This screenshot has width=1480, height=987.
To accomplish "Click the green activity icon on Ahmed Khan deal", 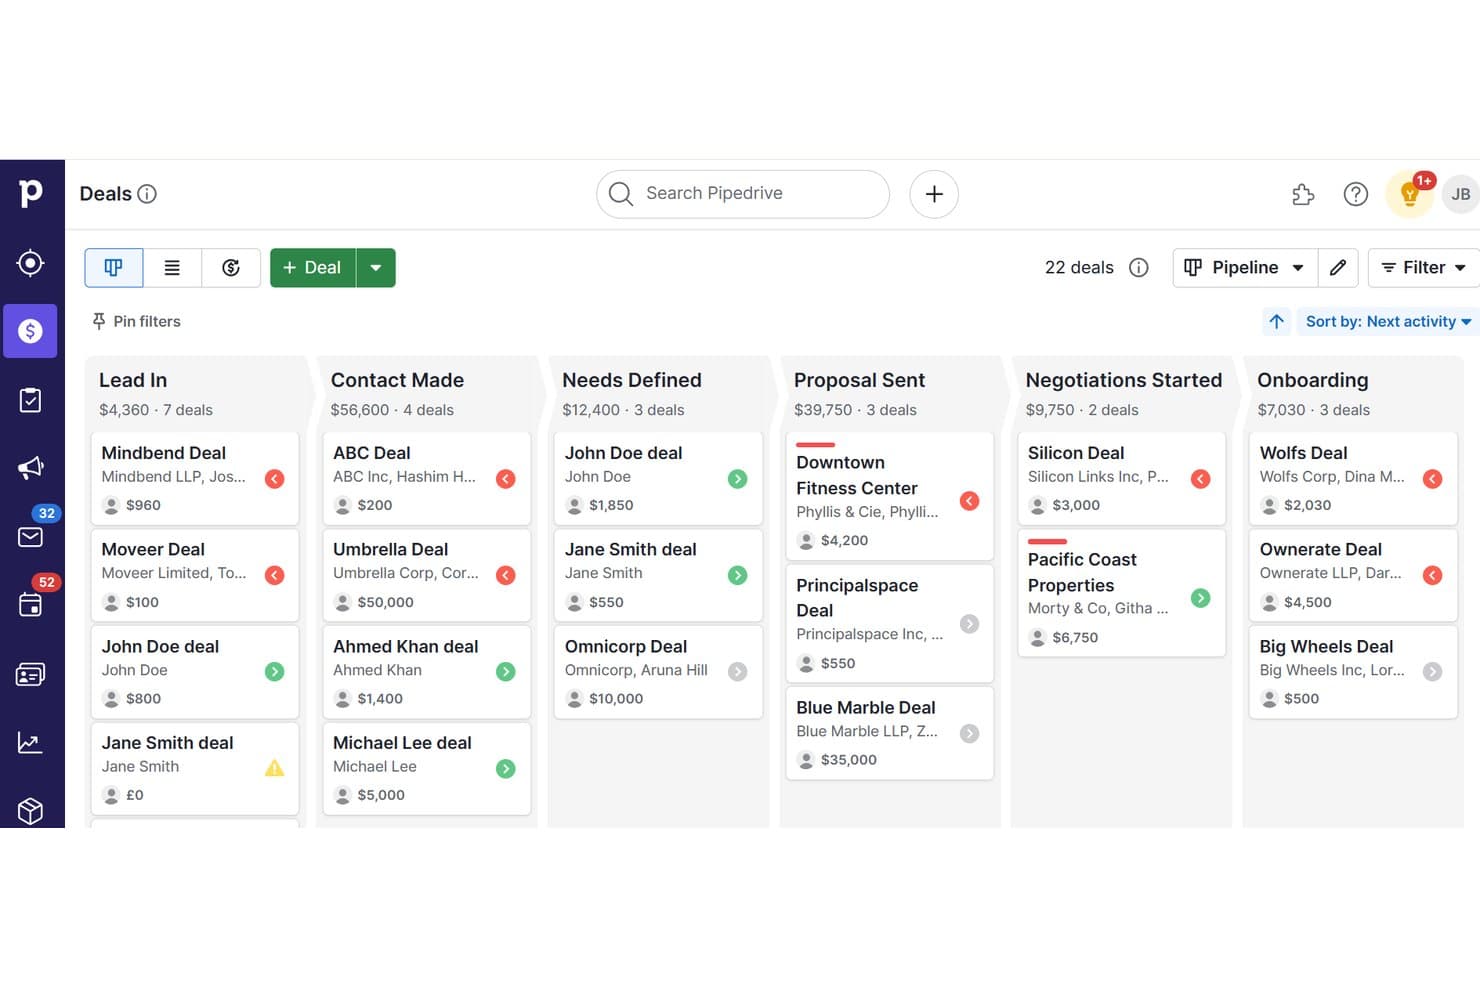I will (506, 672).
